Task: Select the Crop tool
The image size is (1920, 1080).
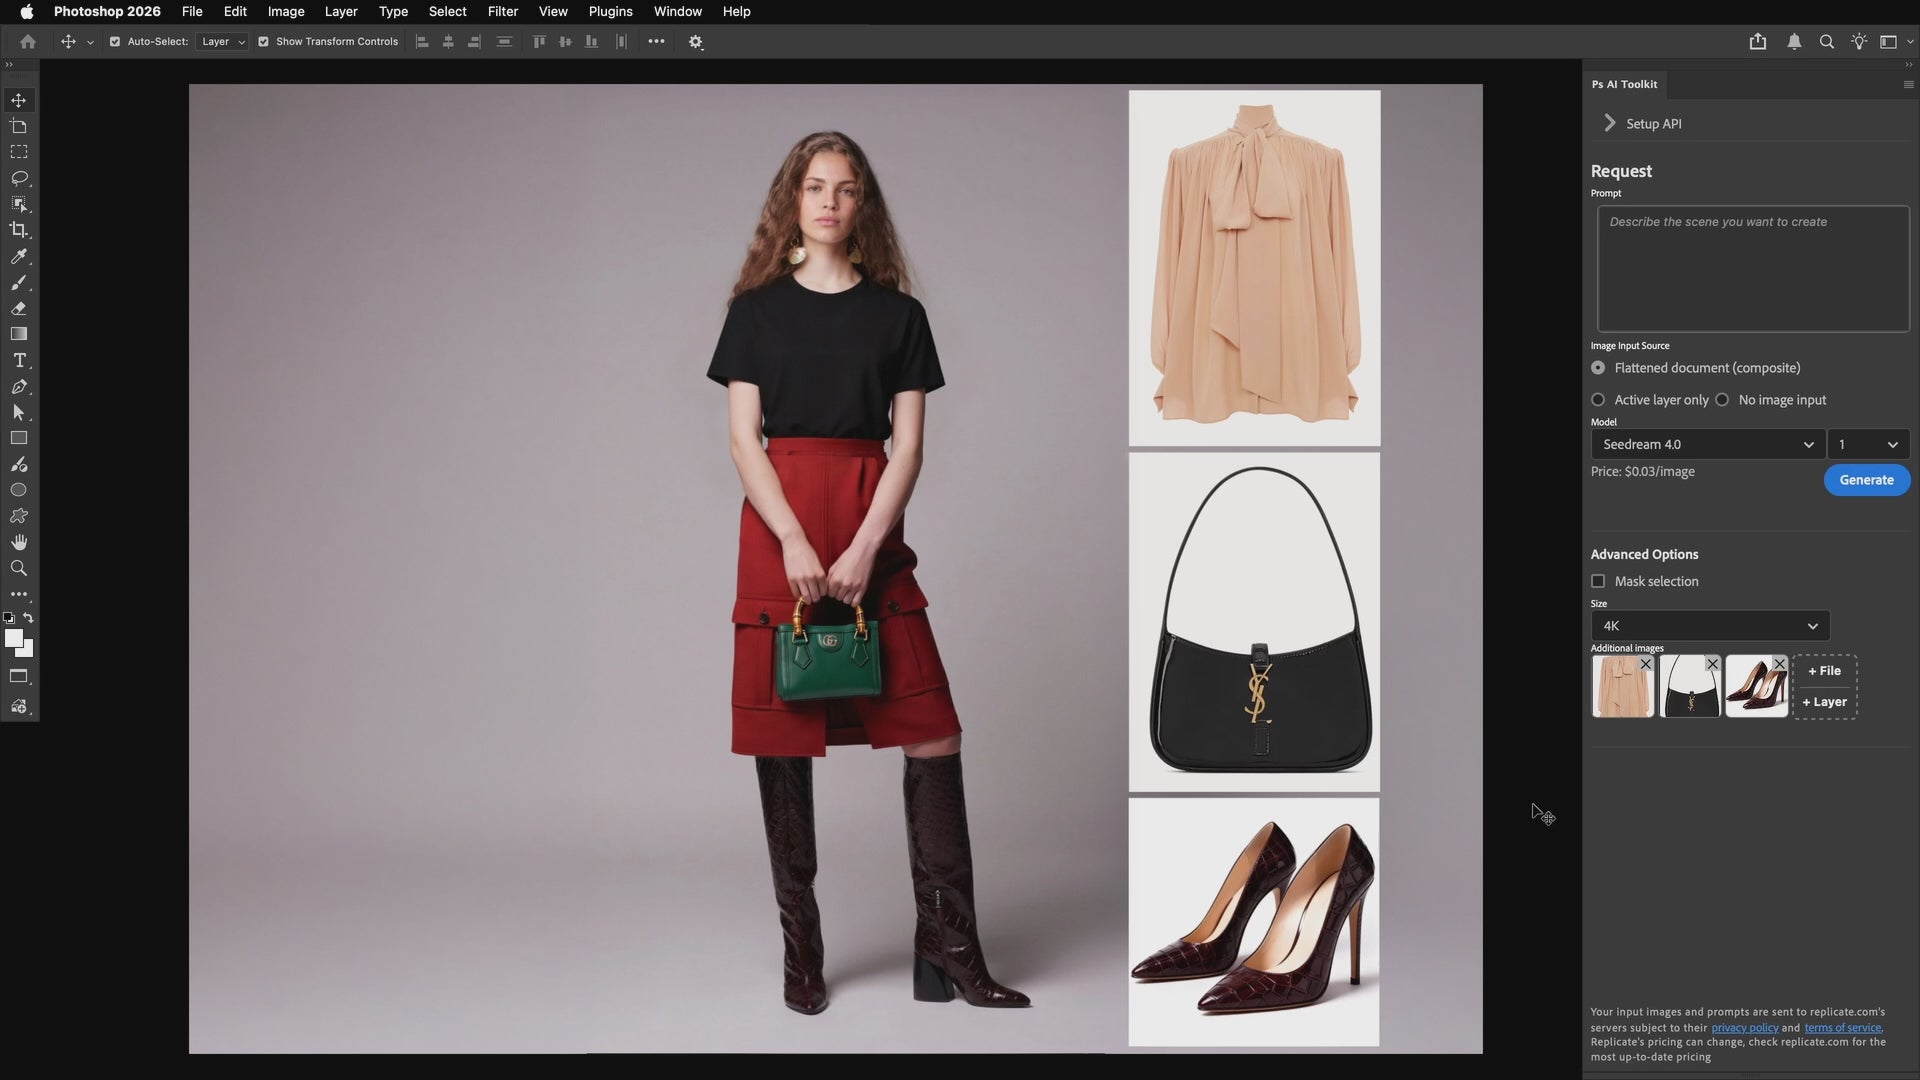Action: point(19,230)
